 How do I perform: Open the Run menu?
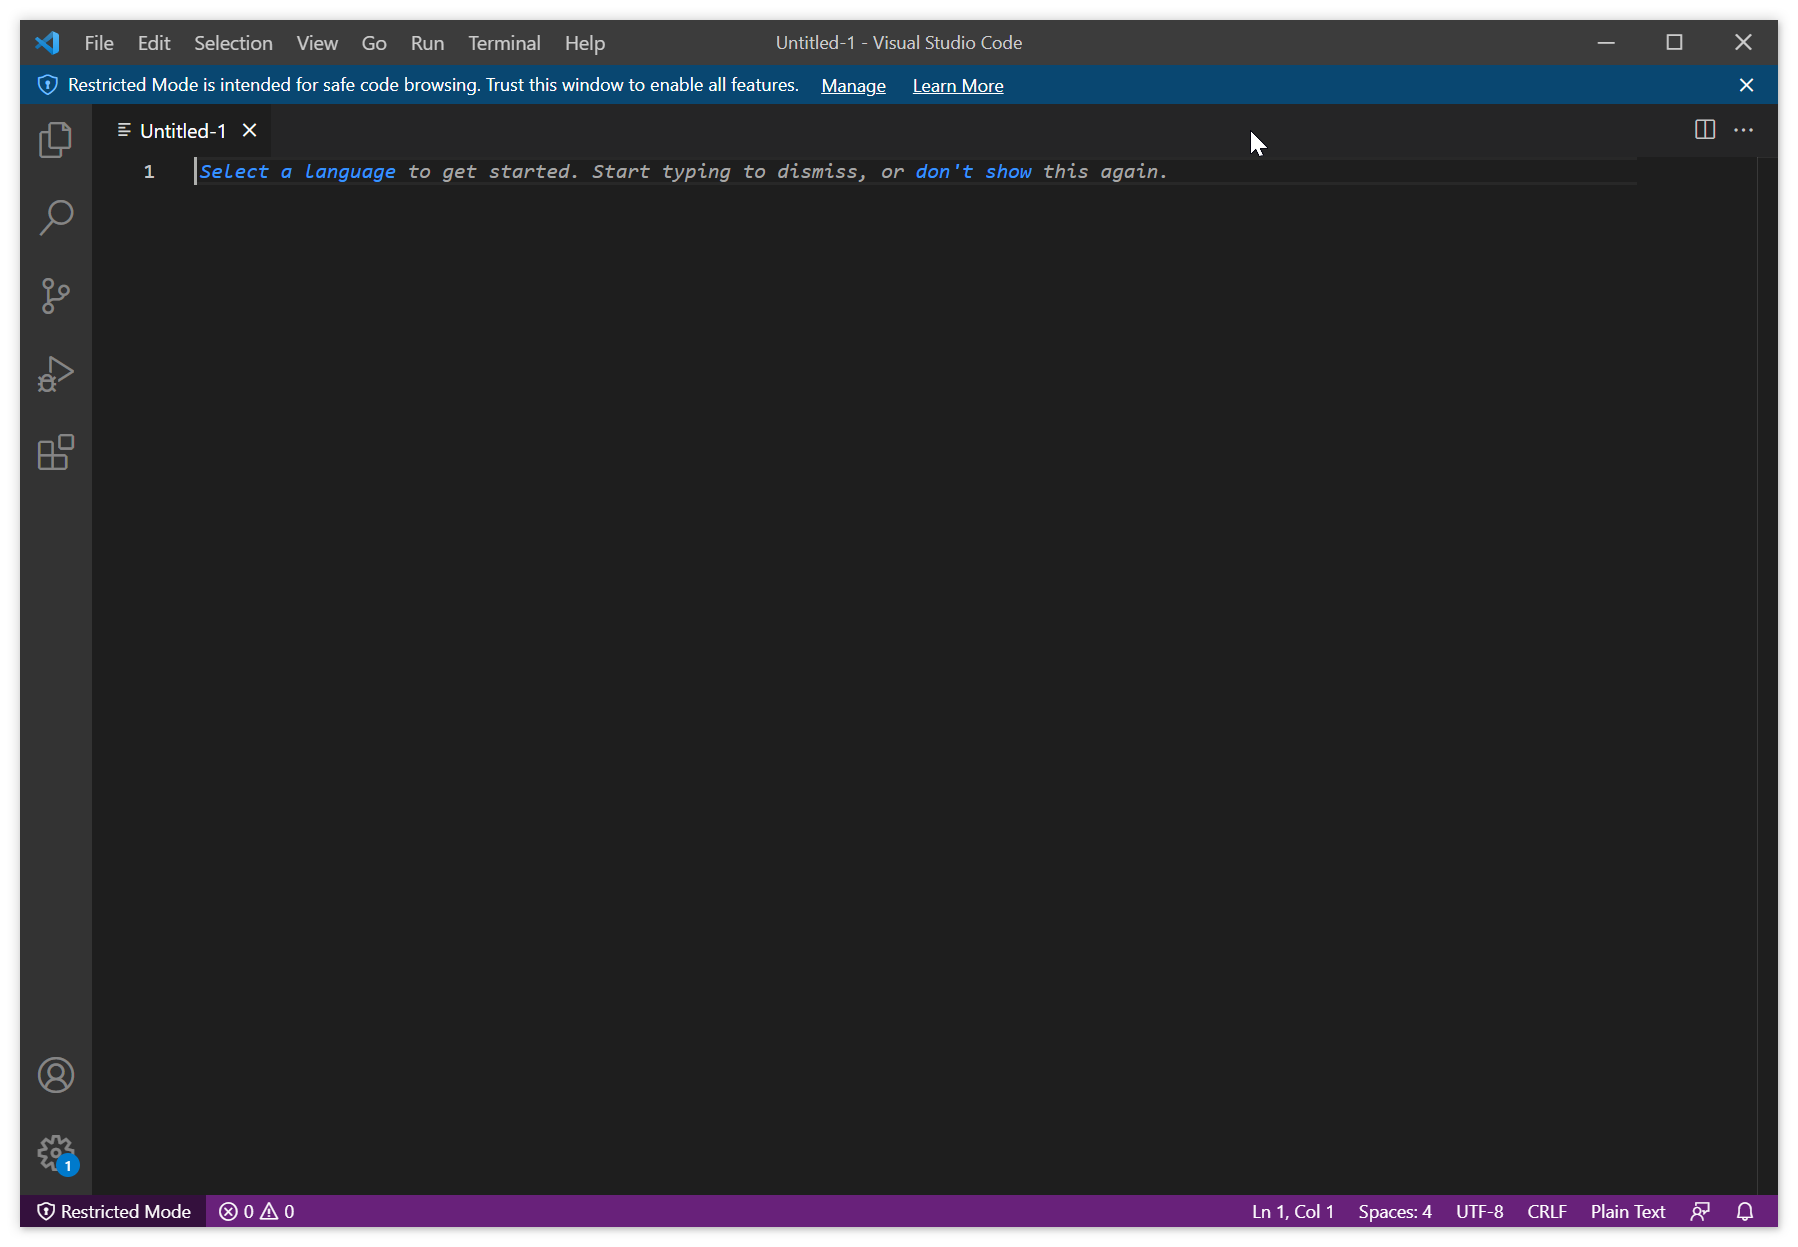[x=427, y=43]
